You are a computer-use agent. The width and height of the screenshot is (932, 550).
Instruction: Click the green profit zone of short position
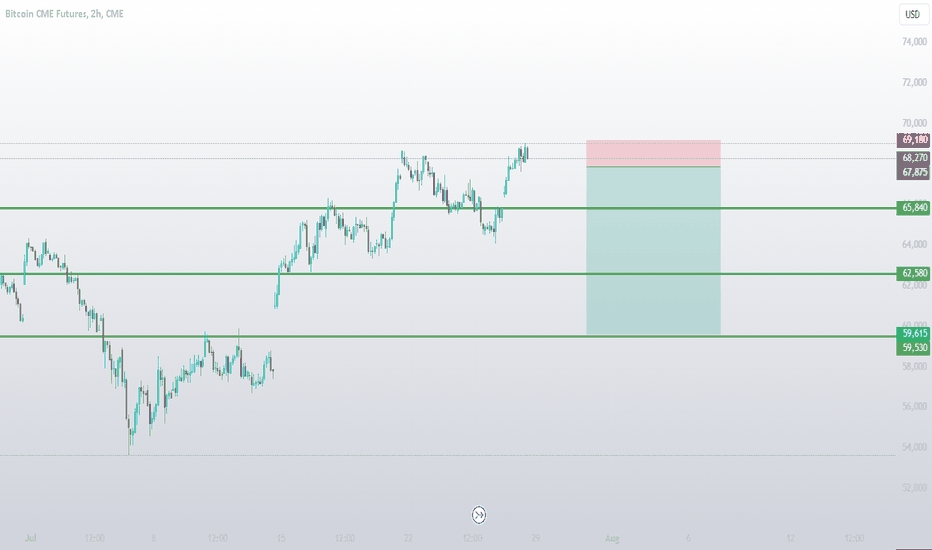[x=653, y=250]
